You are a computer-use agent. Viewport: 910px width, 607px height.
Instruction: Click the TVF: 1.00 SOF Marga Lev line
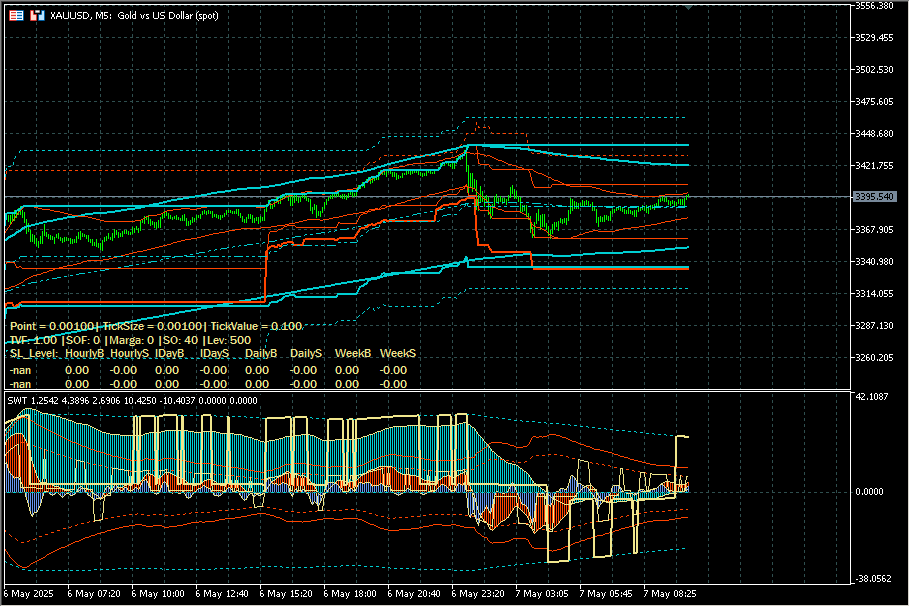pos(131,340)
